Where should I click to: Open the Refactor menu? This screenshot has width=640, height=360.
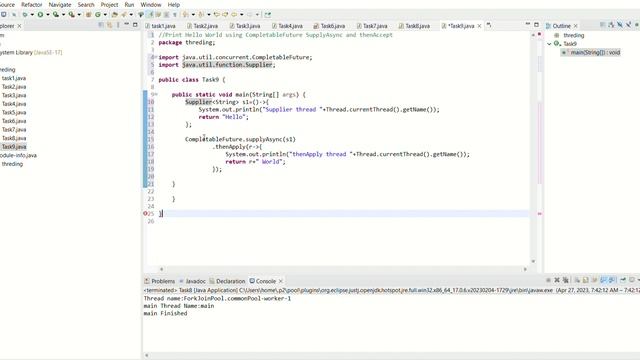click(x=31, y=4)
